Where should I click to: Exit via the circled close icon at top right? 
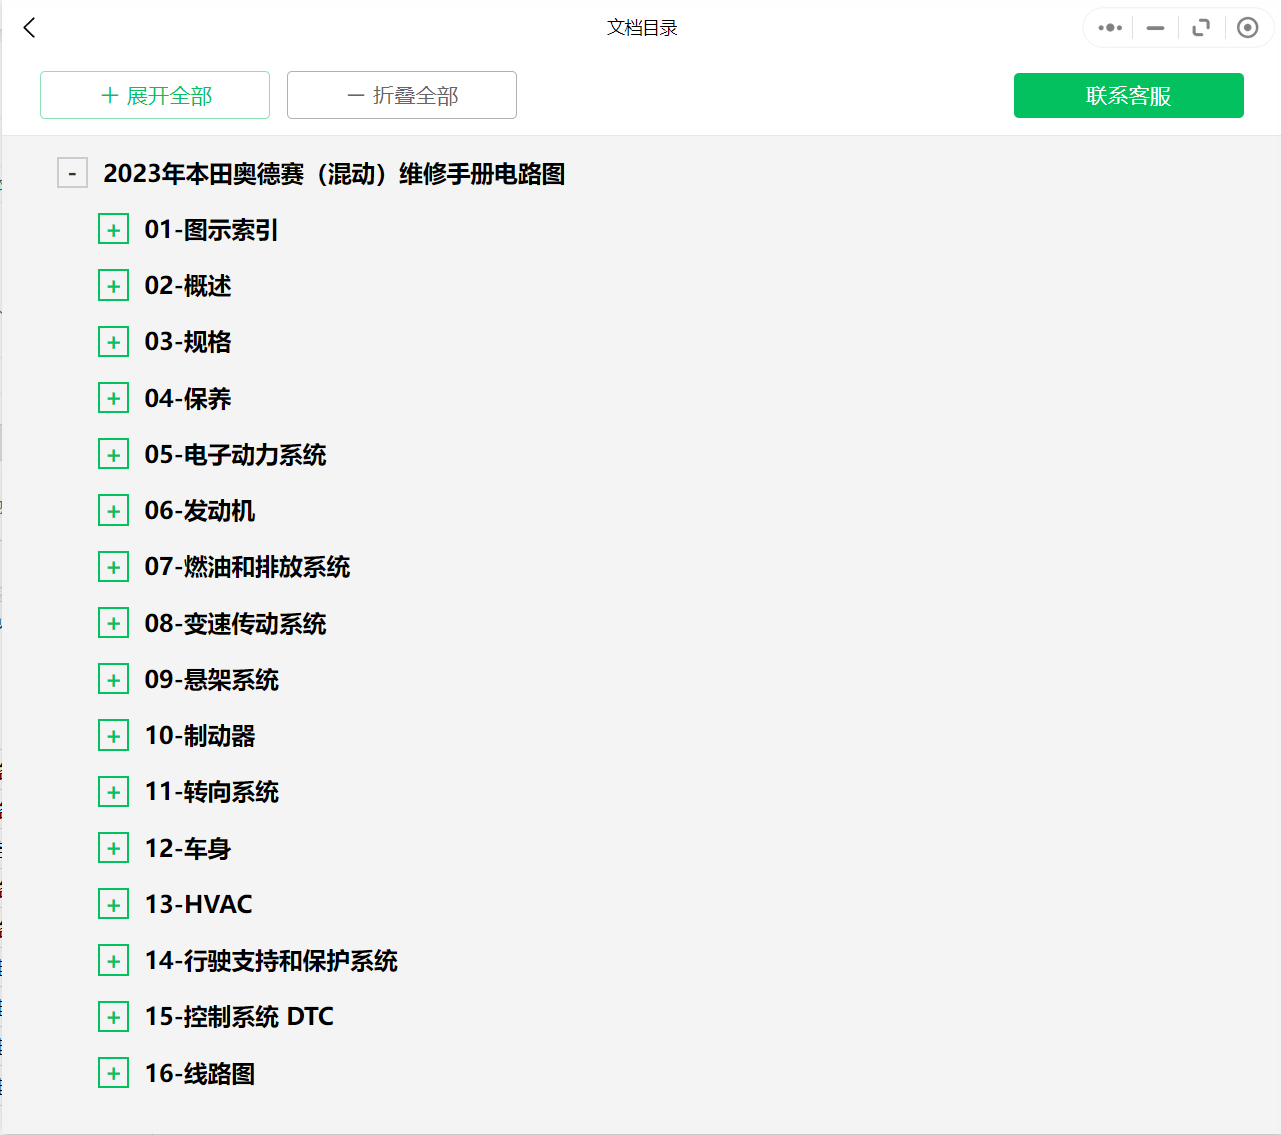1247,28
